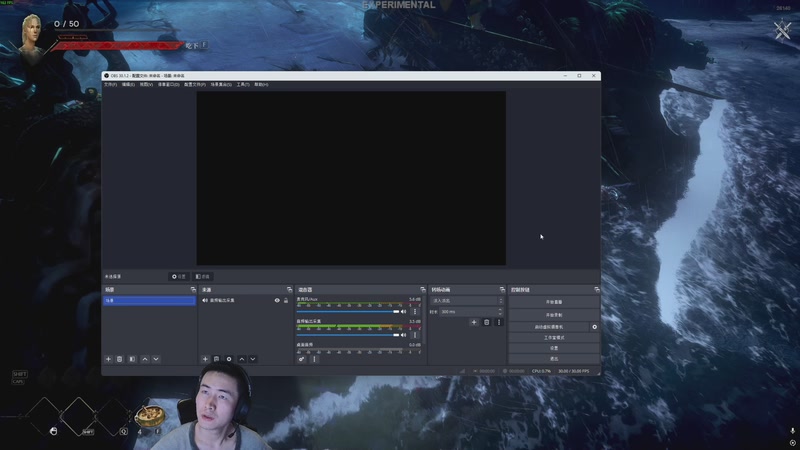Select the 音频输出采集 source row
This screenshot has width=800, height=450.
245,301
